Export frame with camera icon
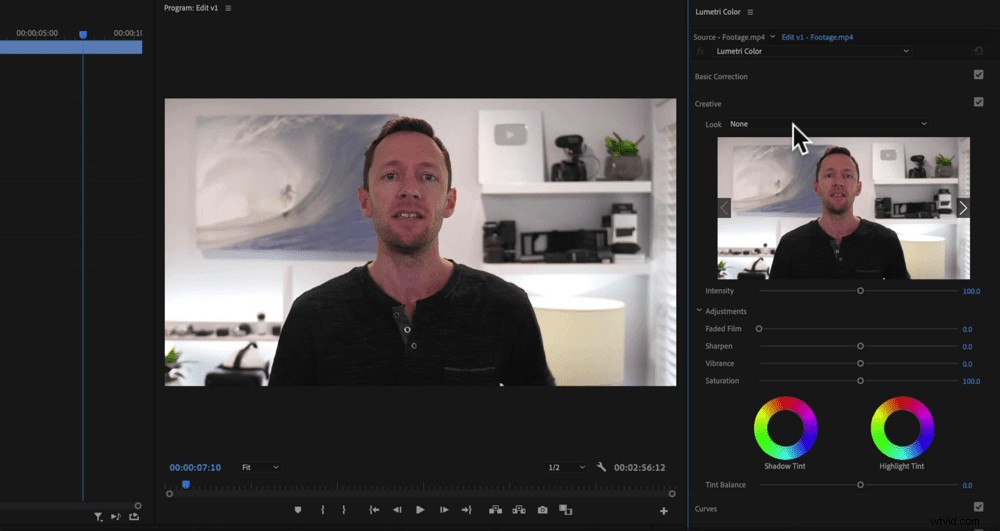Viewport: 1000px width, 531px height. (543, 510)
